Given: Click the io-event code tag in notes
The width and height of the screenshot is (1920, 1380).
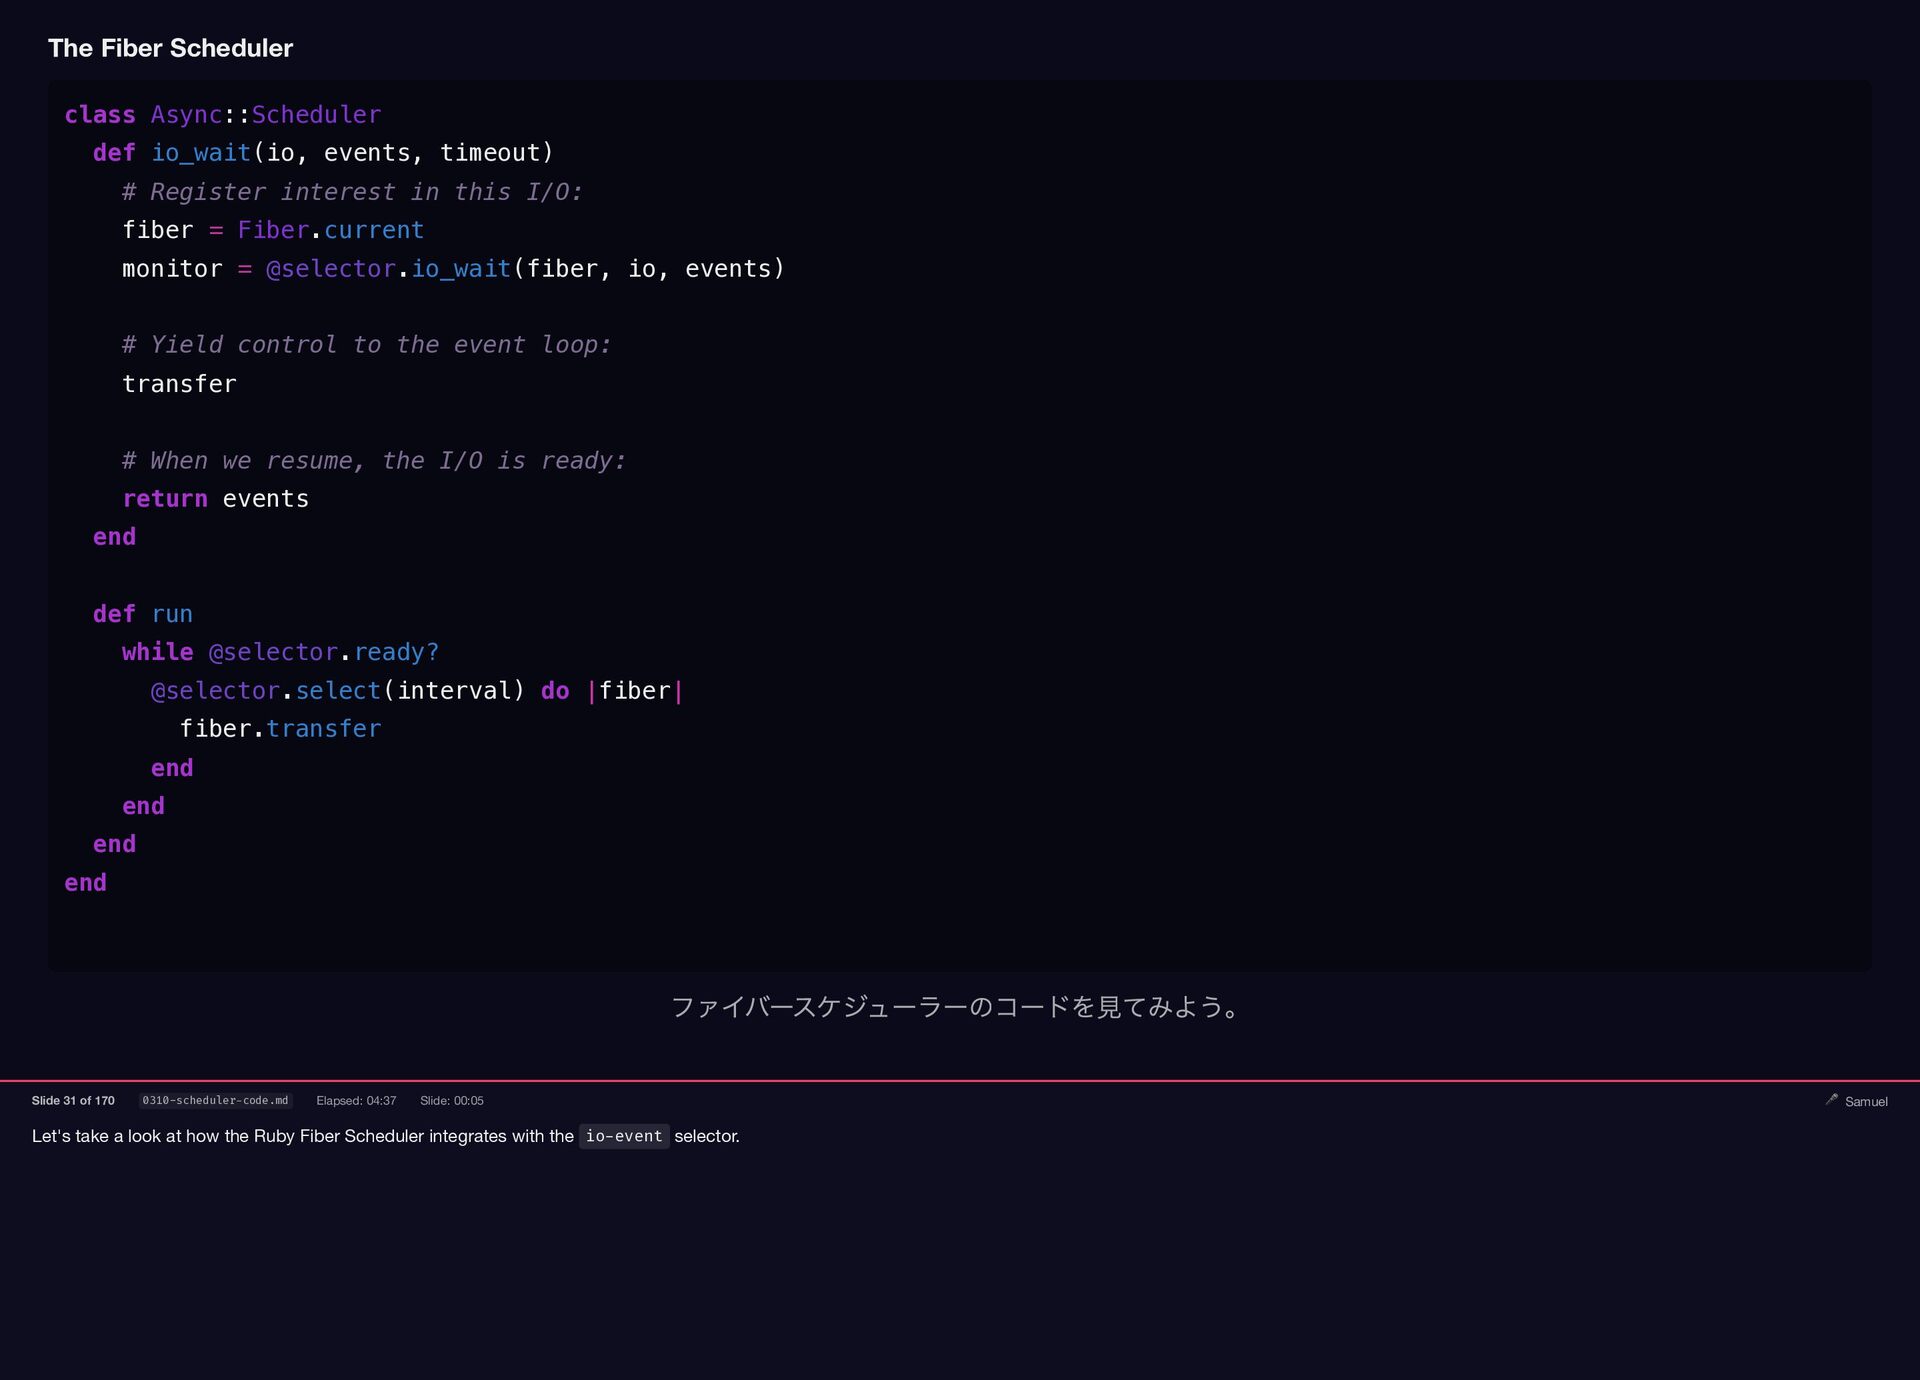Looking at the screenshot, I should pyautogui.click(x=623, y=1136).
